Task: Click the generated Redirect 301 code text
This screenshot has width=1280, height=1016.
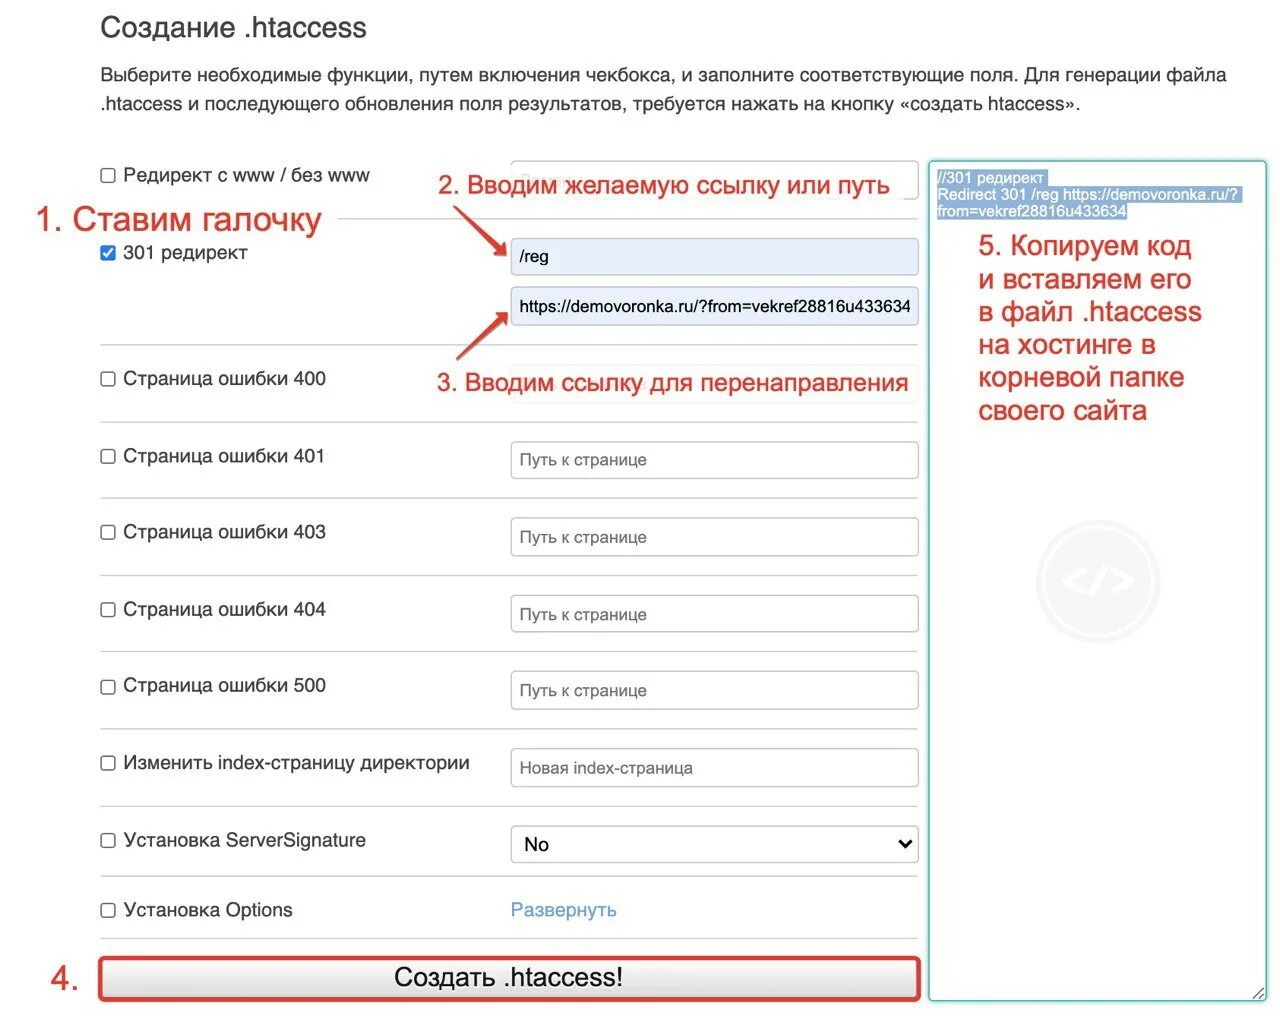Action: [1088, 195]
